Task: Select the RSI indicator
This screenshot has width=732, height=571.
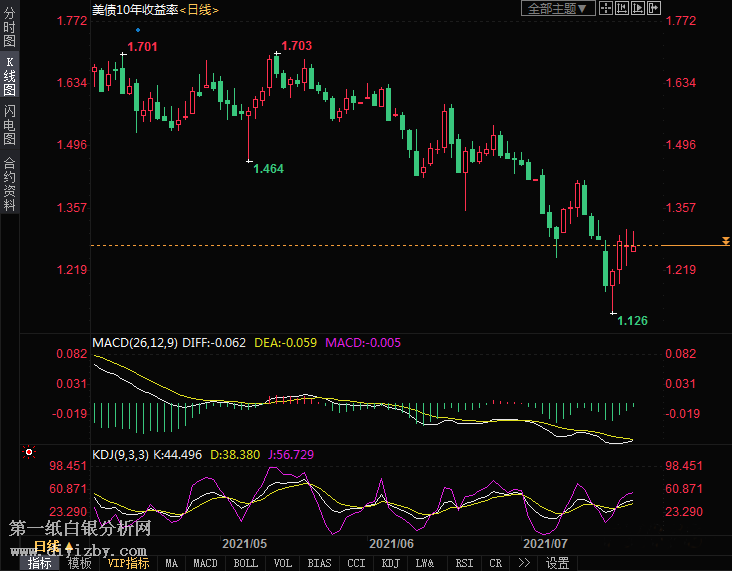Action: pyautogui.click(x=464, y=563)
